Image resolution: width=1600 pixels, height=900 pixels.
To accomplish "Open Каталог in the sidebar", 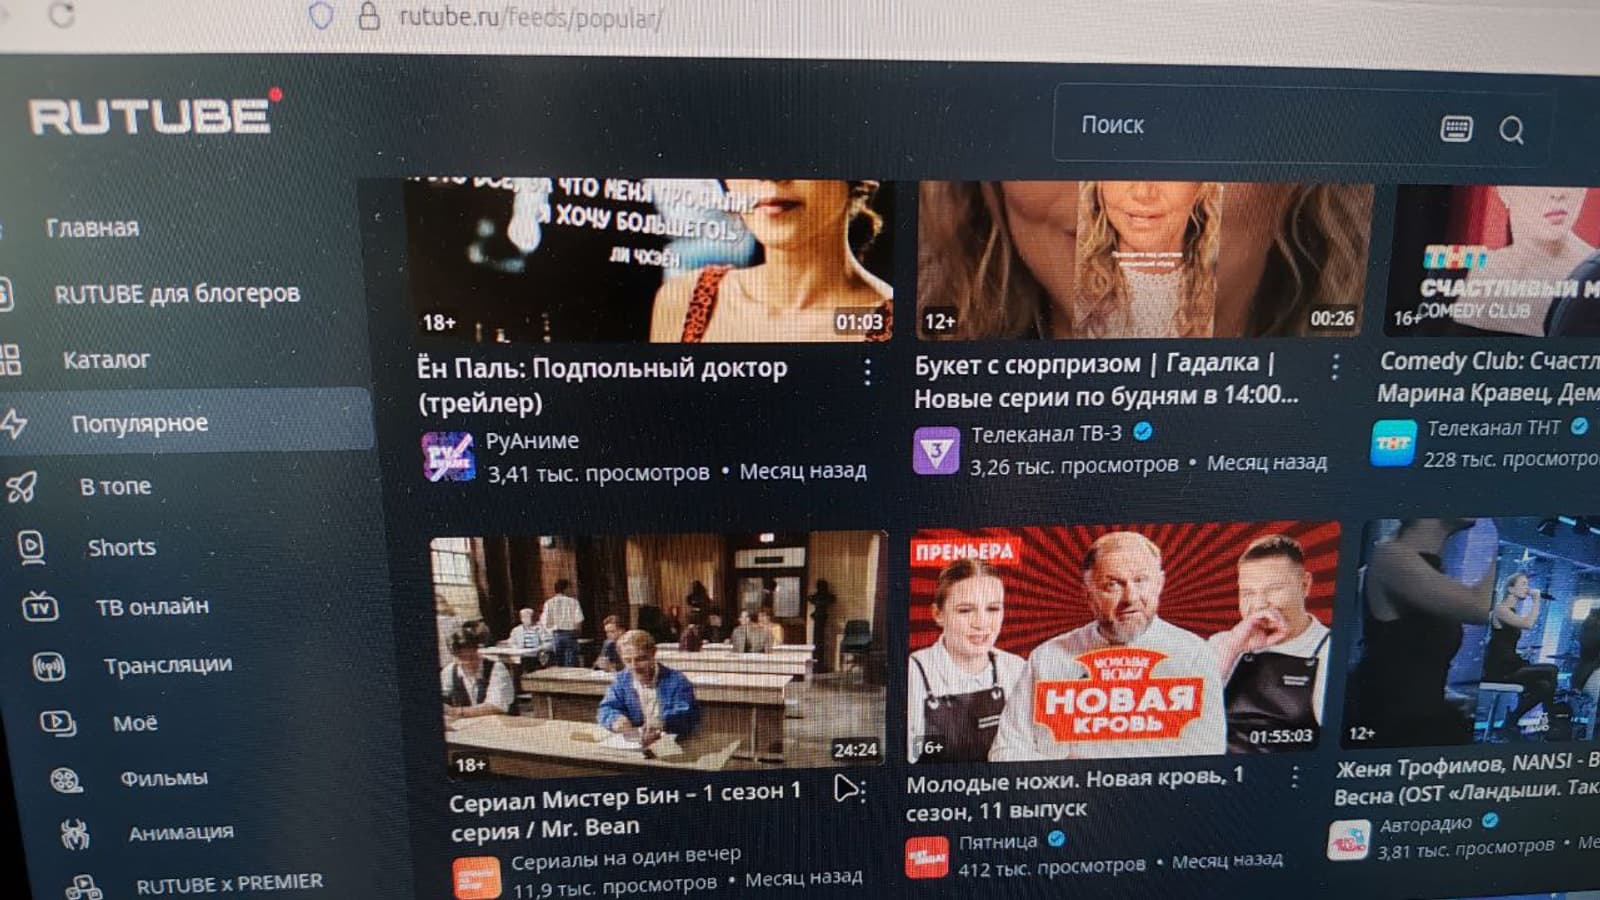I will 106,360.
